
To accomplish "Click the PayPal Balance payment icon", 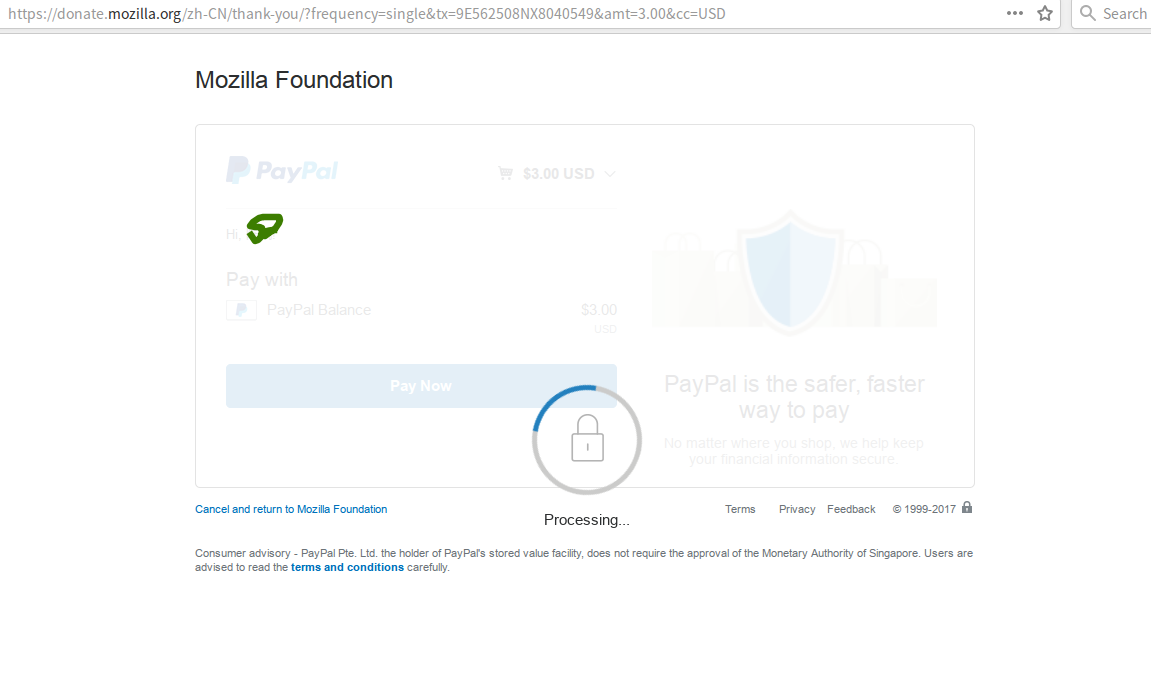I will point(242,310).
